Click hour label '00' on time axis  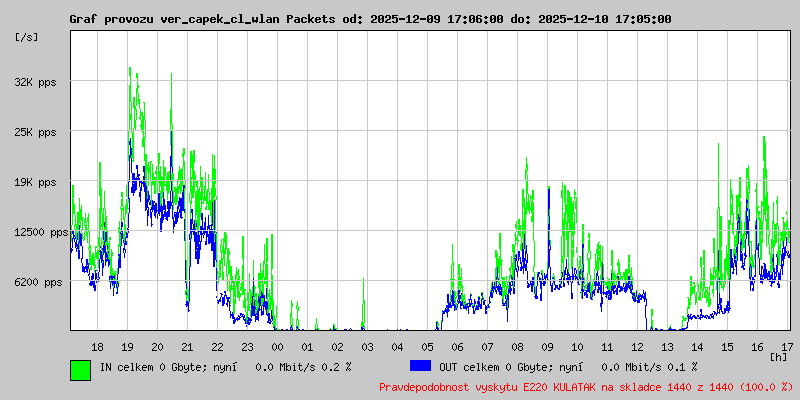pos(278,348)
